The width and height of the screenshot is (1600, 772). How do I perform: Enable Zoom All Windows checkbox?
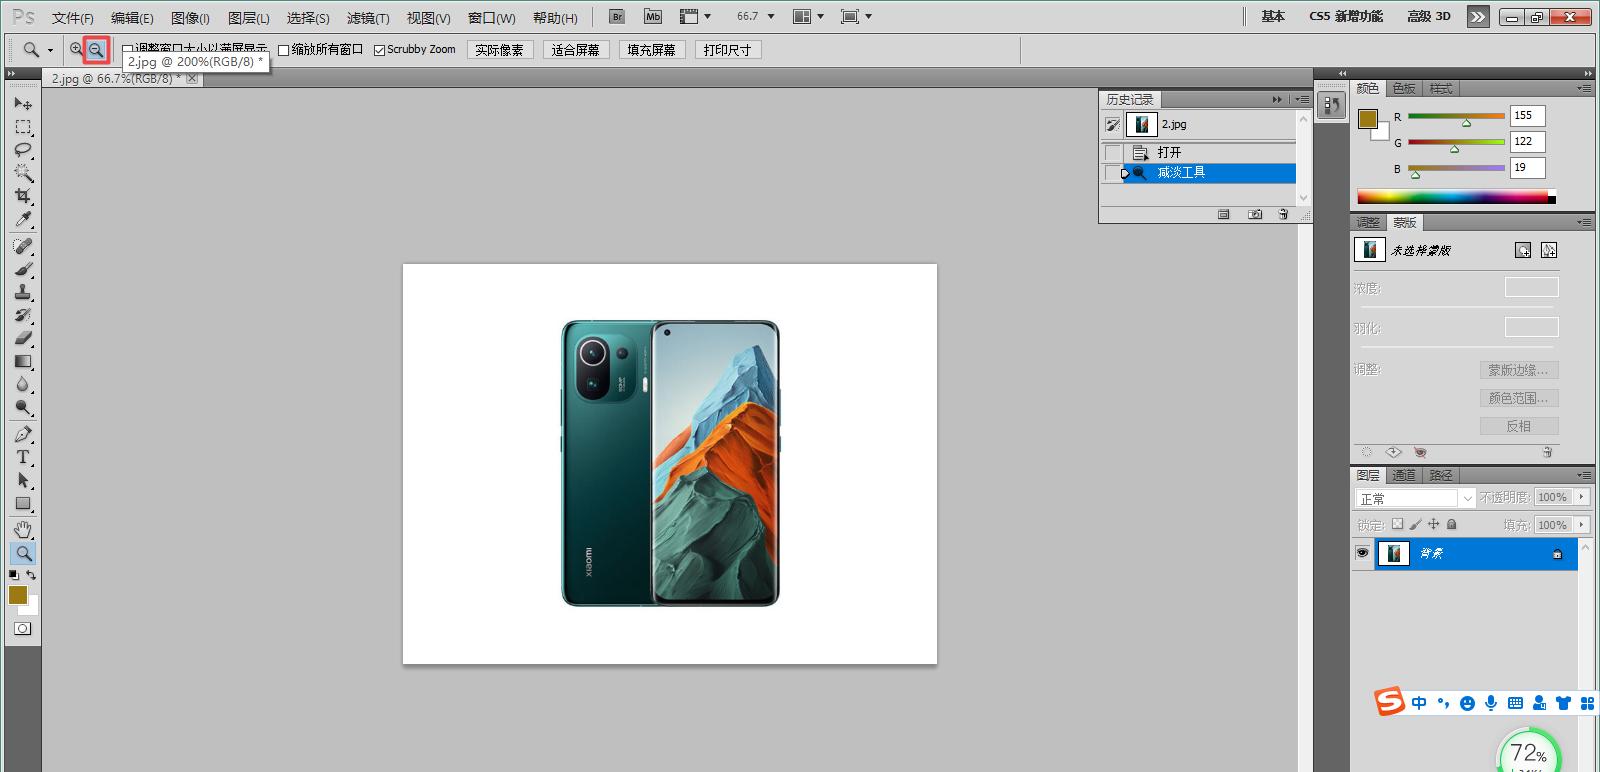tap(284, 50)
